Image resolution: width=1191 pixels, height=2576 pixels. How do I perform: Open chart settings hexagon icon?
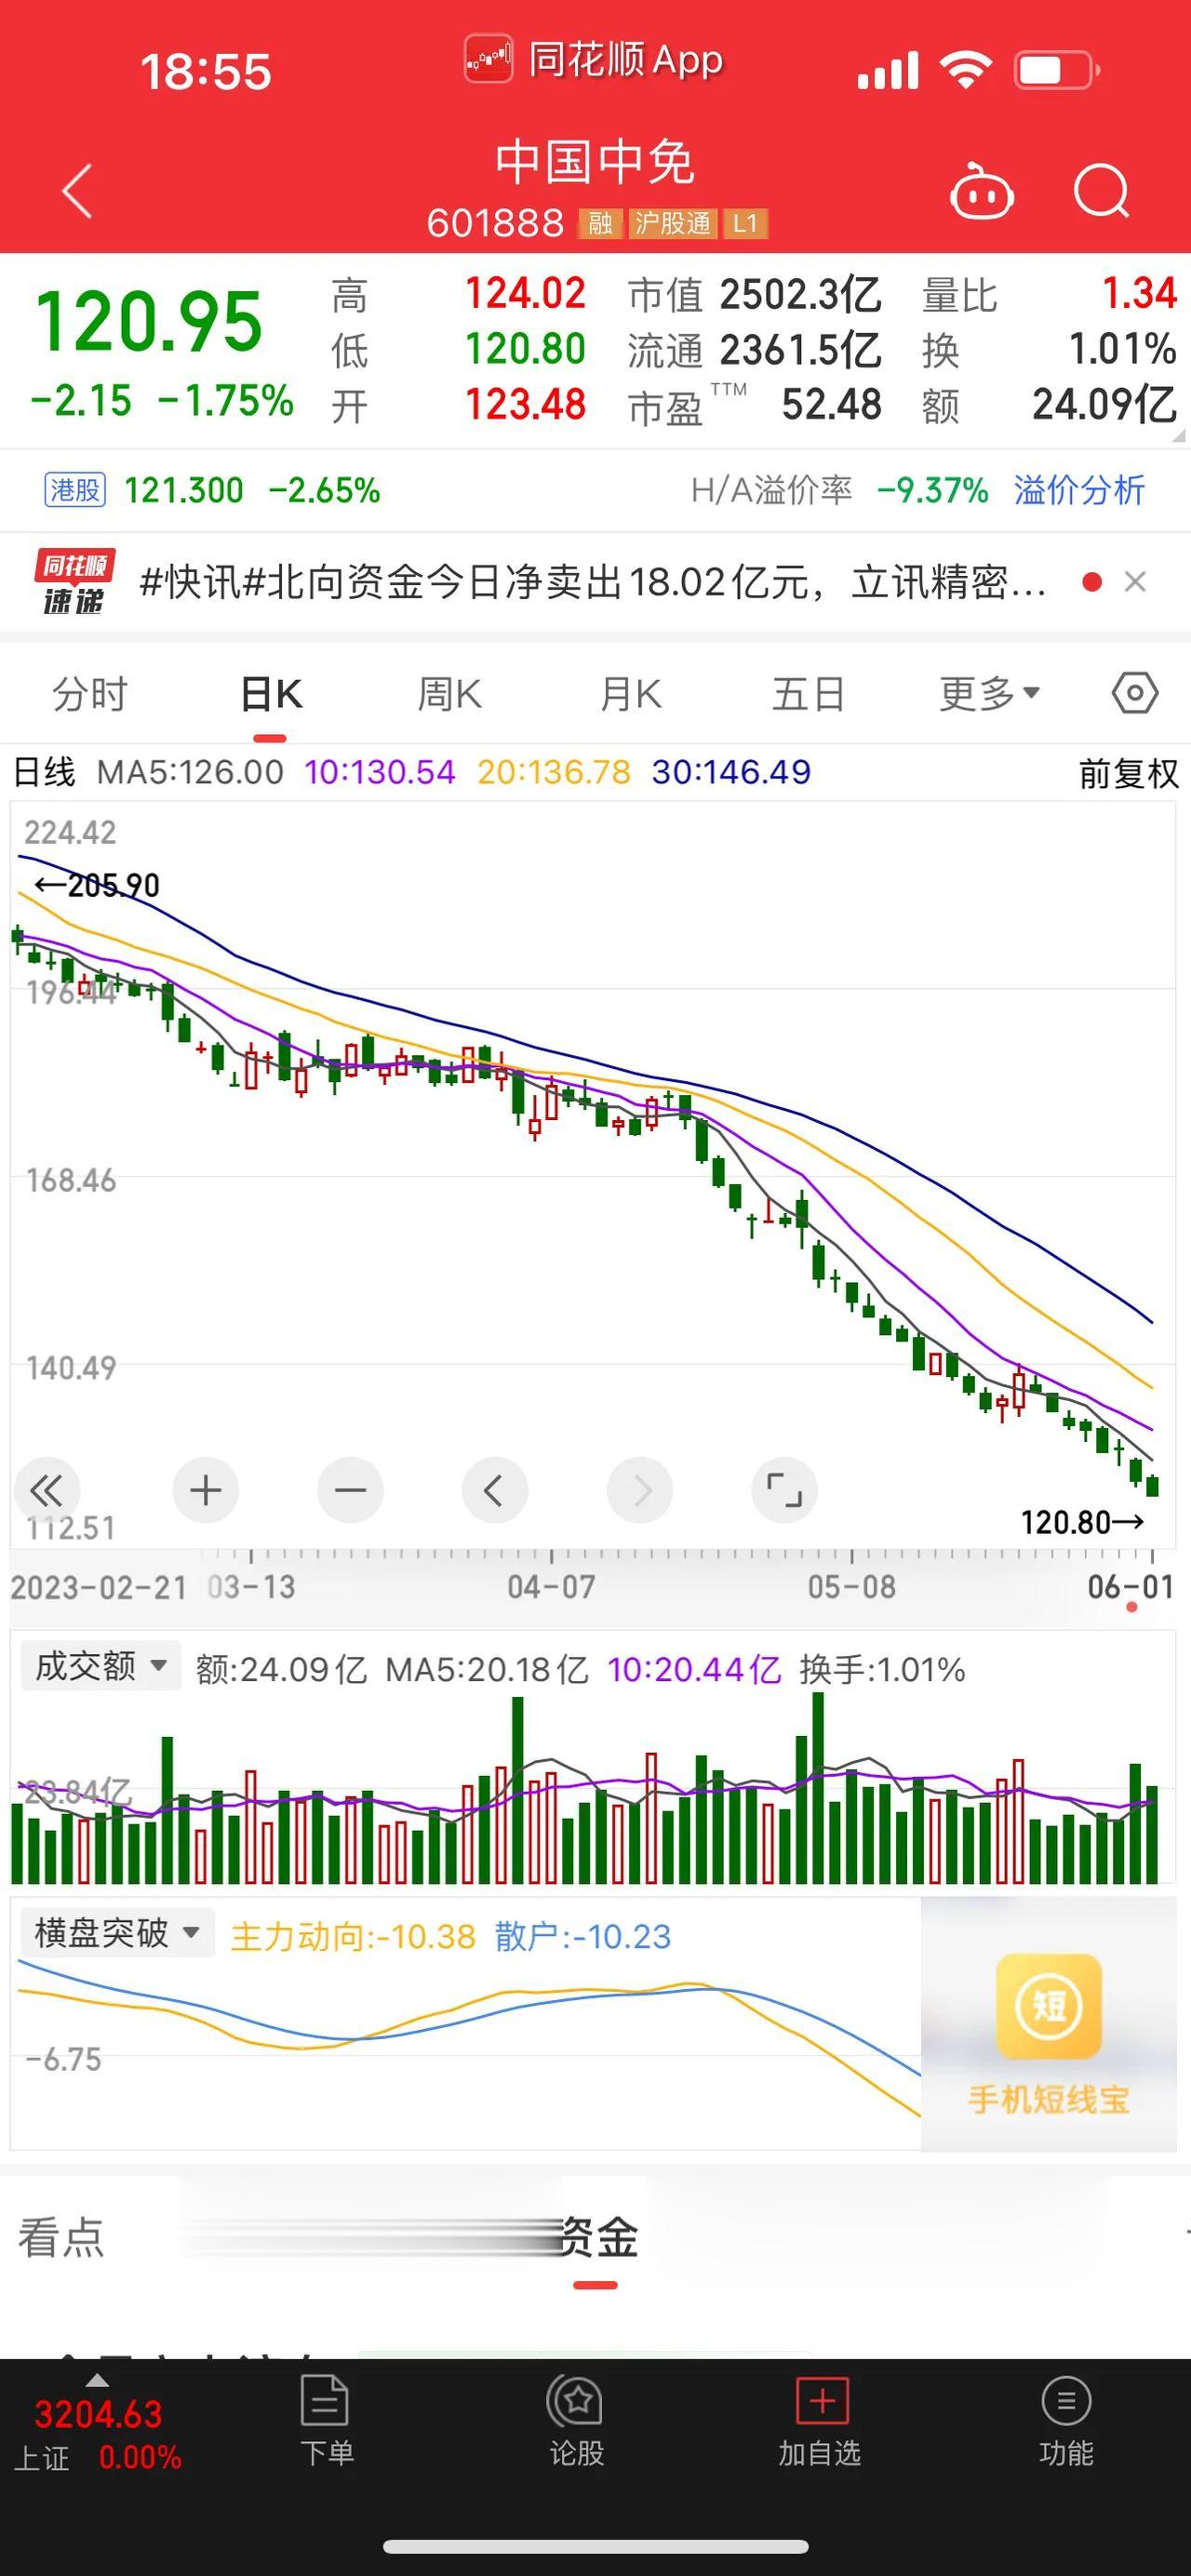click(1135, 693)
